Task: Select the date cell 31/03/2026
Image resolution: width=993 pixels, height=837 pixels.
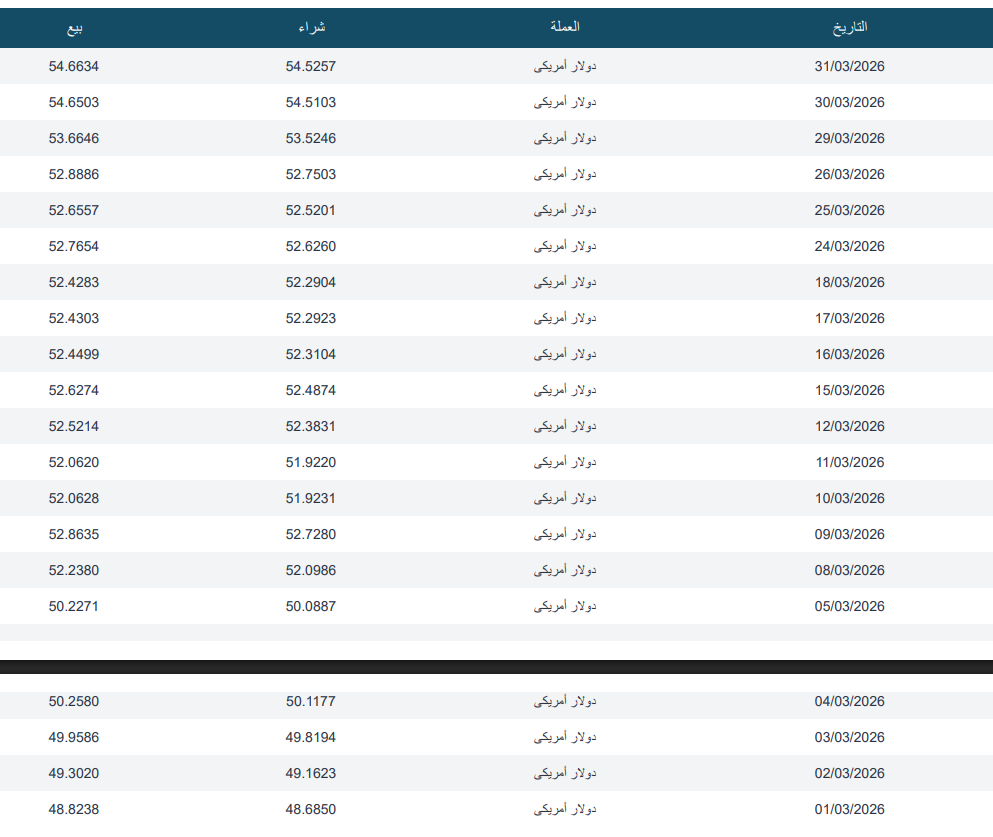Action: click(x=849, y=66)
